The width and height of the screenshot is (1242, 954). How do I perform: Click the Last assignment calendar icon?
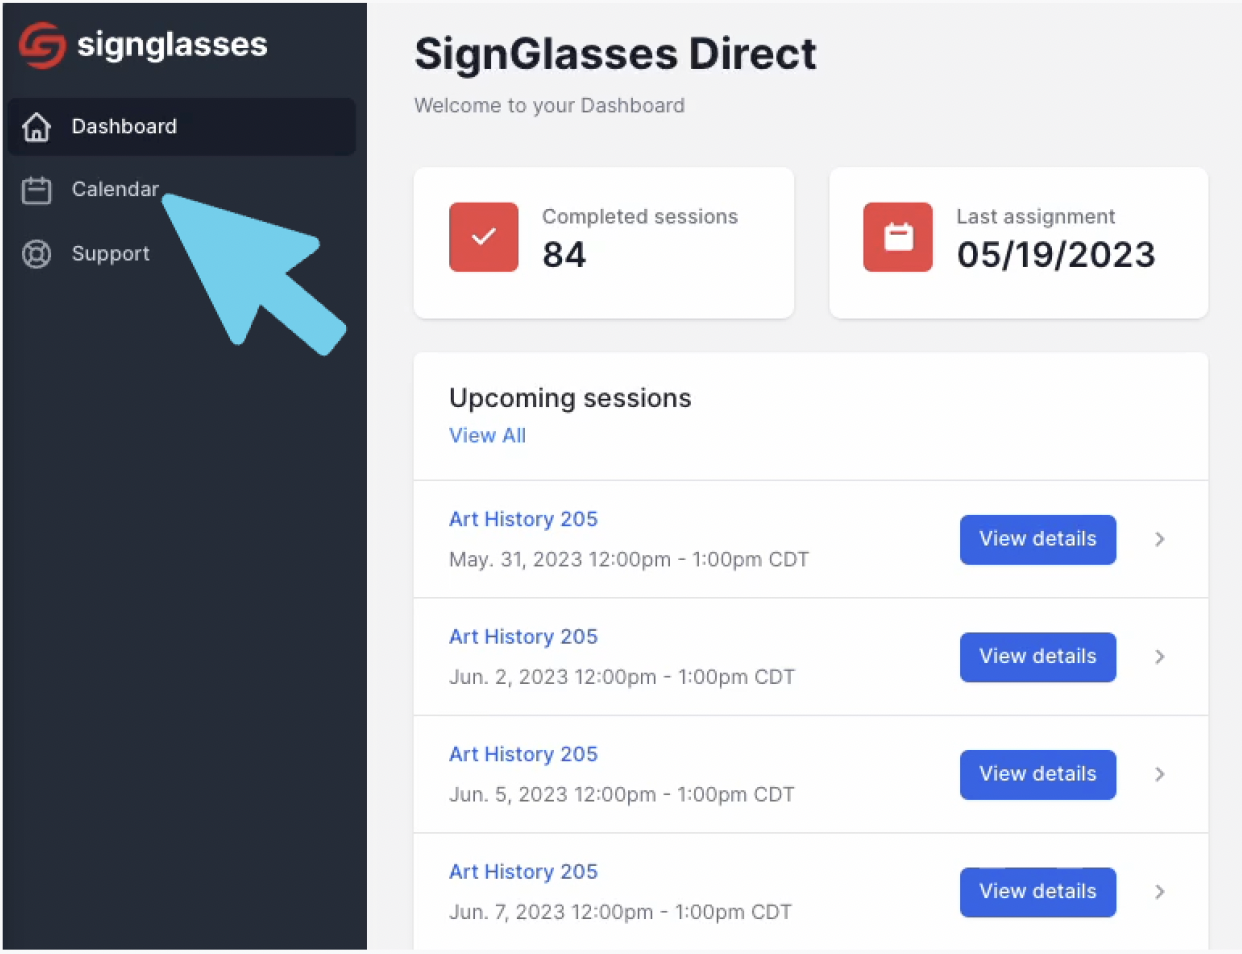[x=898, y=237]
